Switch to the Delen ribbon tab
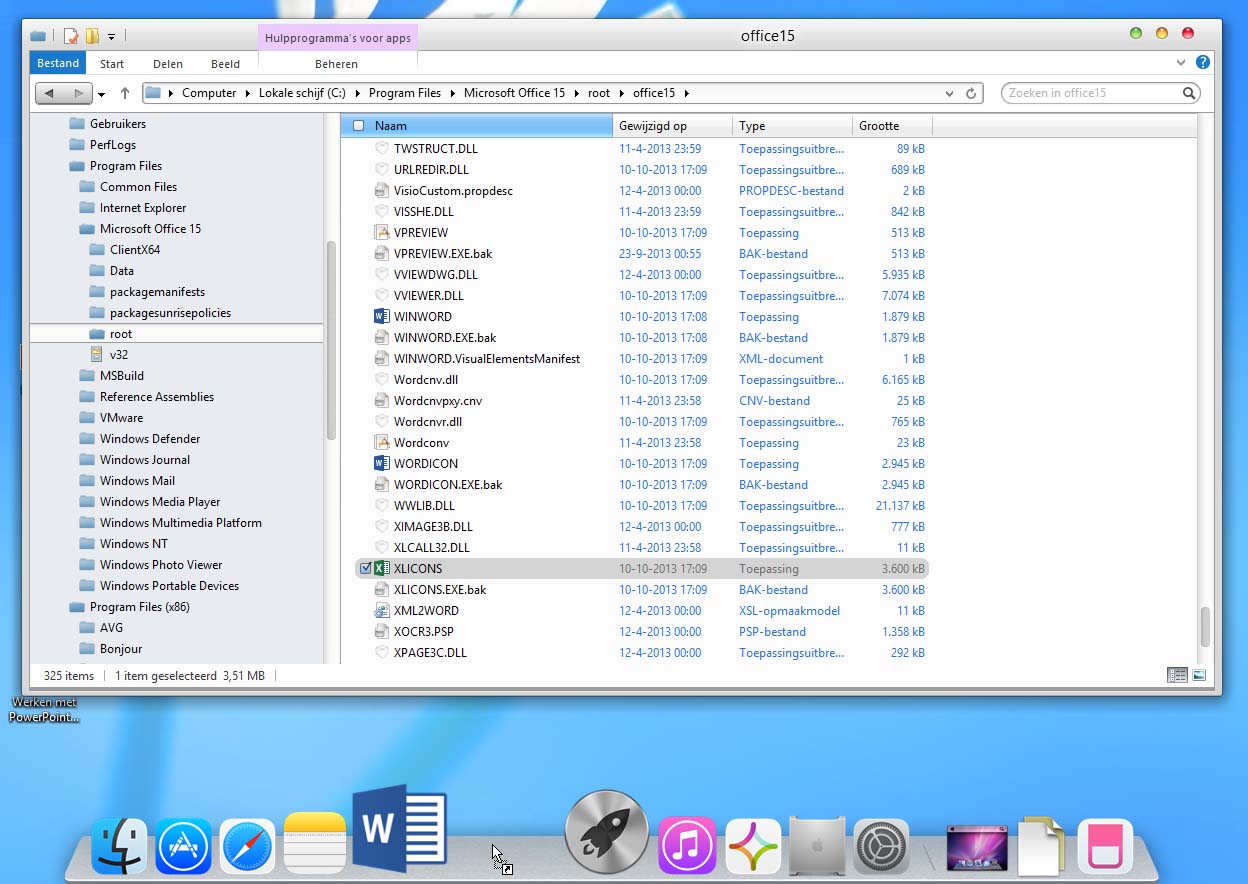 [168, 64]
